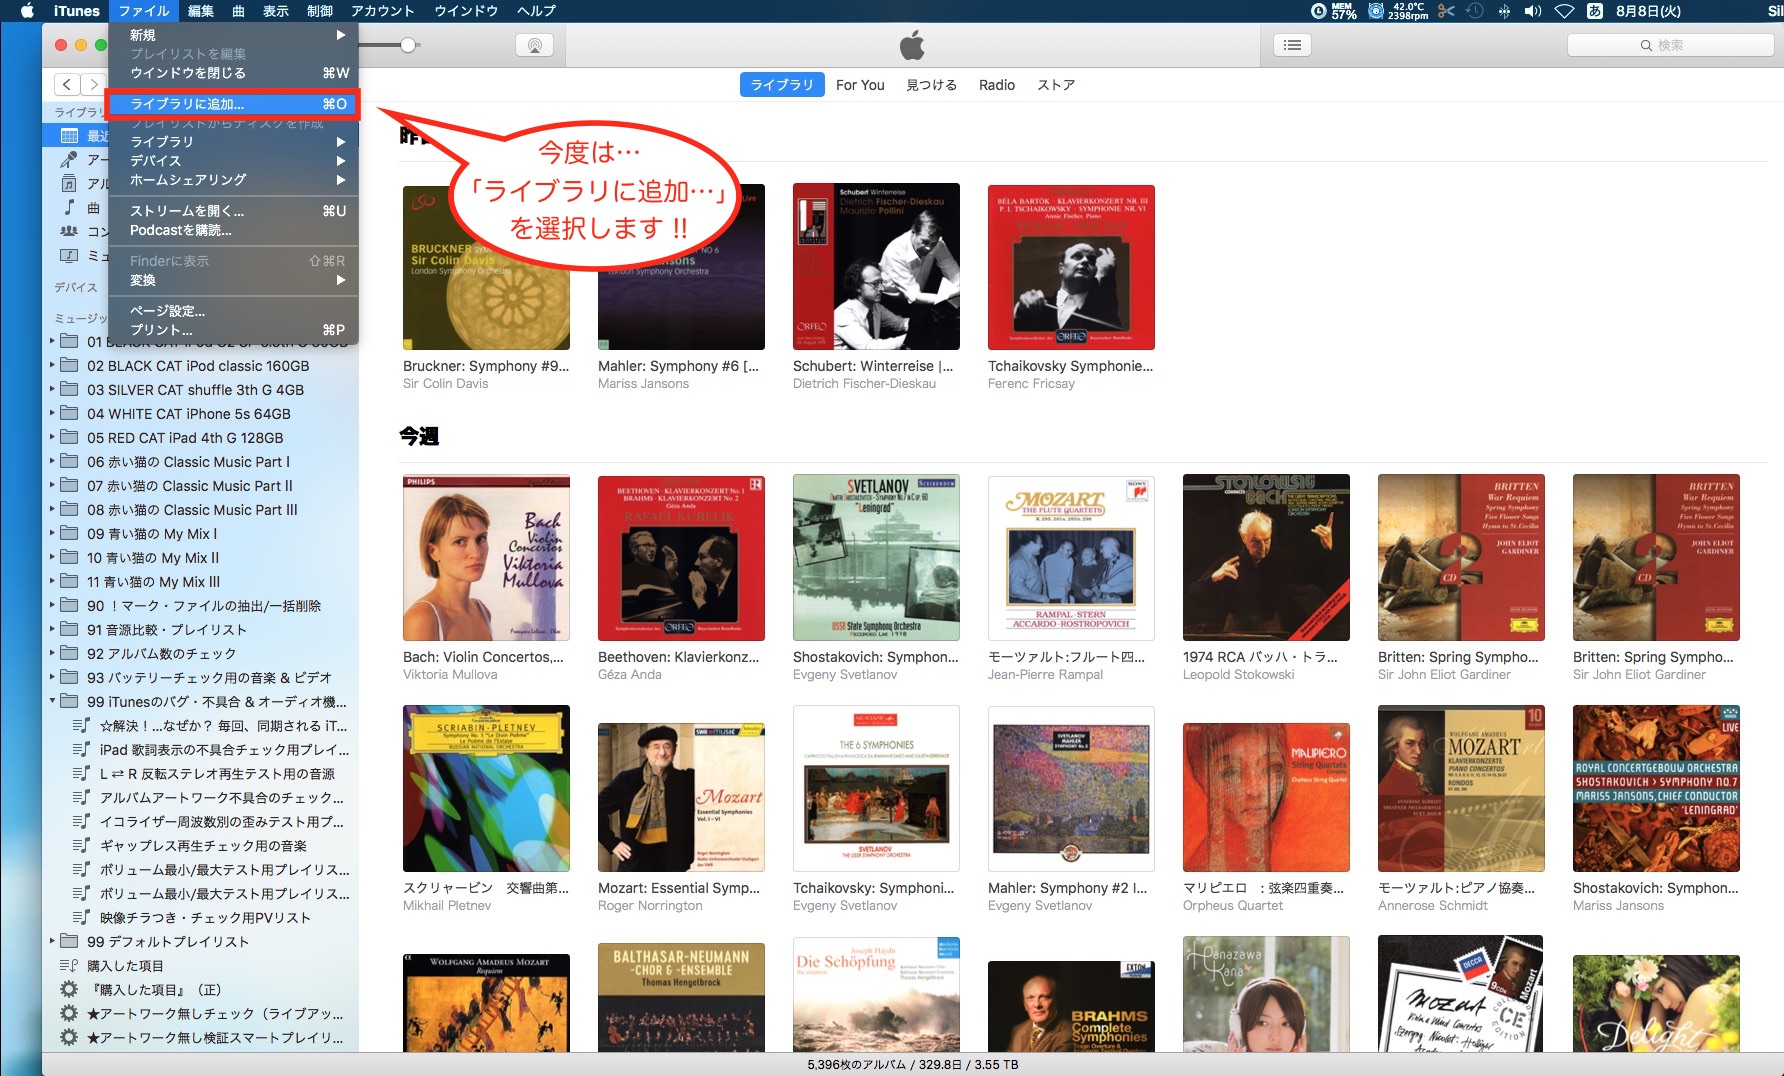
Task: Select the Music Videos icon in sidebar
Action: (69, 255)
